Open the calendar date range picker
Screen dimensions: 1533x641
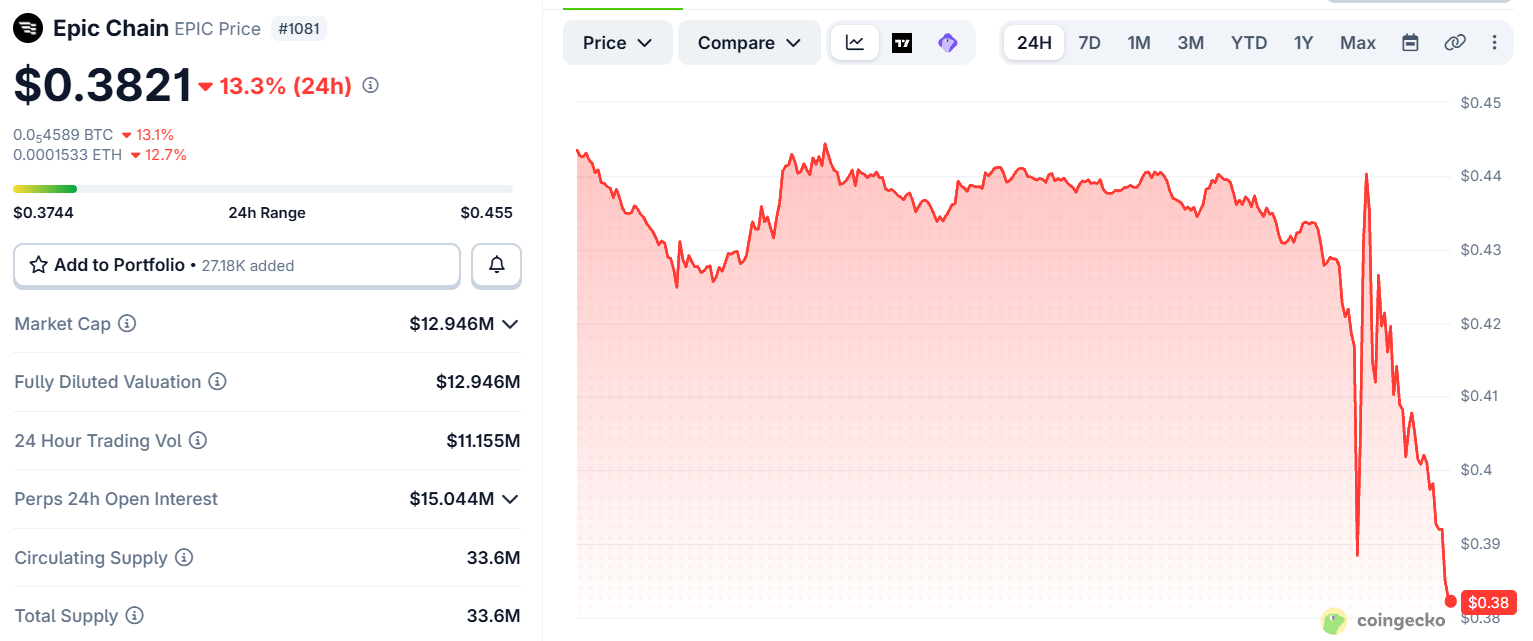1410,43
